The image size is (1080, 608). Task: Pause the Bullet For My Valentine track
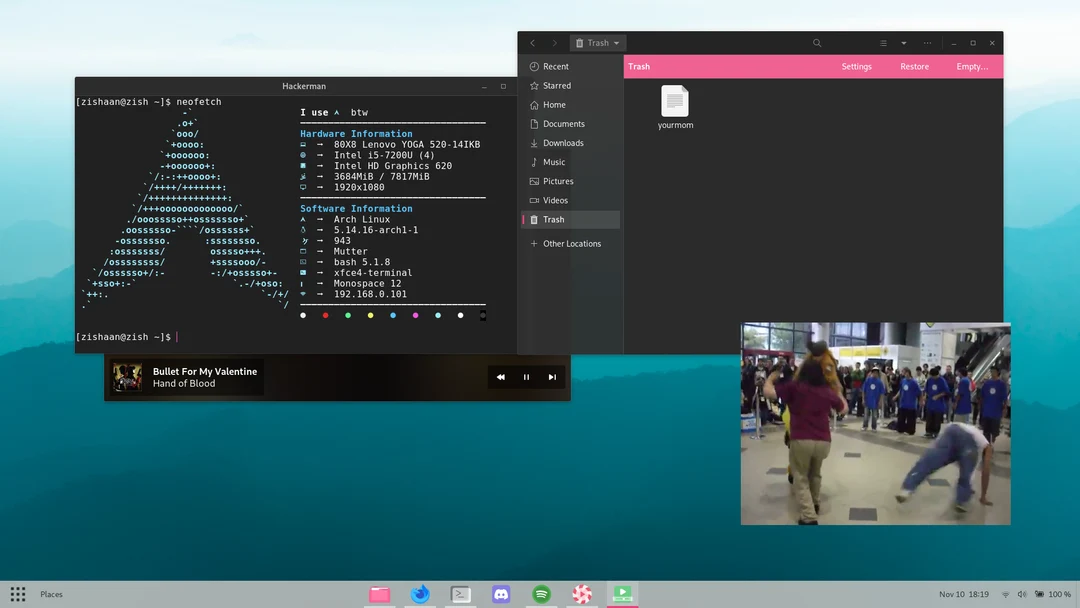(526, 377)
